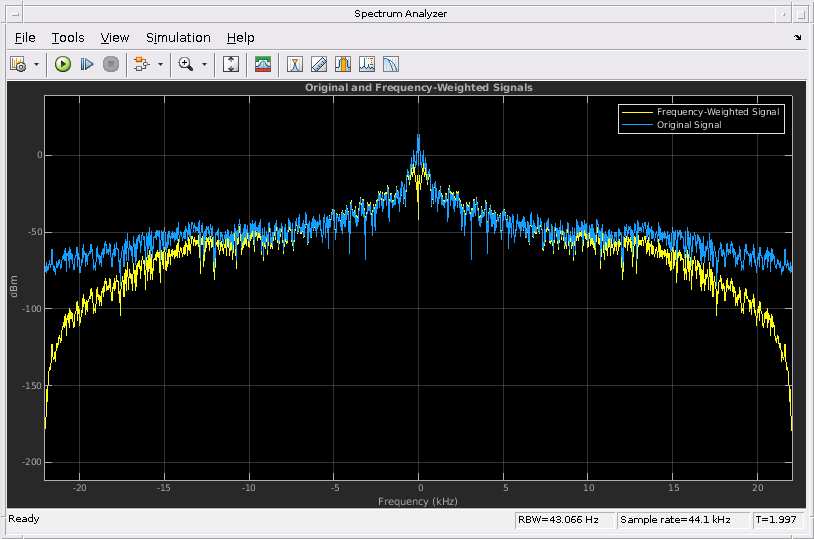Screen dimensions: 814x539
Task: Toggle Frequency-Weighted Signal in the legend
Action: [718, 112]
